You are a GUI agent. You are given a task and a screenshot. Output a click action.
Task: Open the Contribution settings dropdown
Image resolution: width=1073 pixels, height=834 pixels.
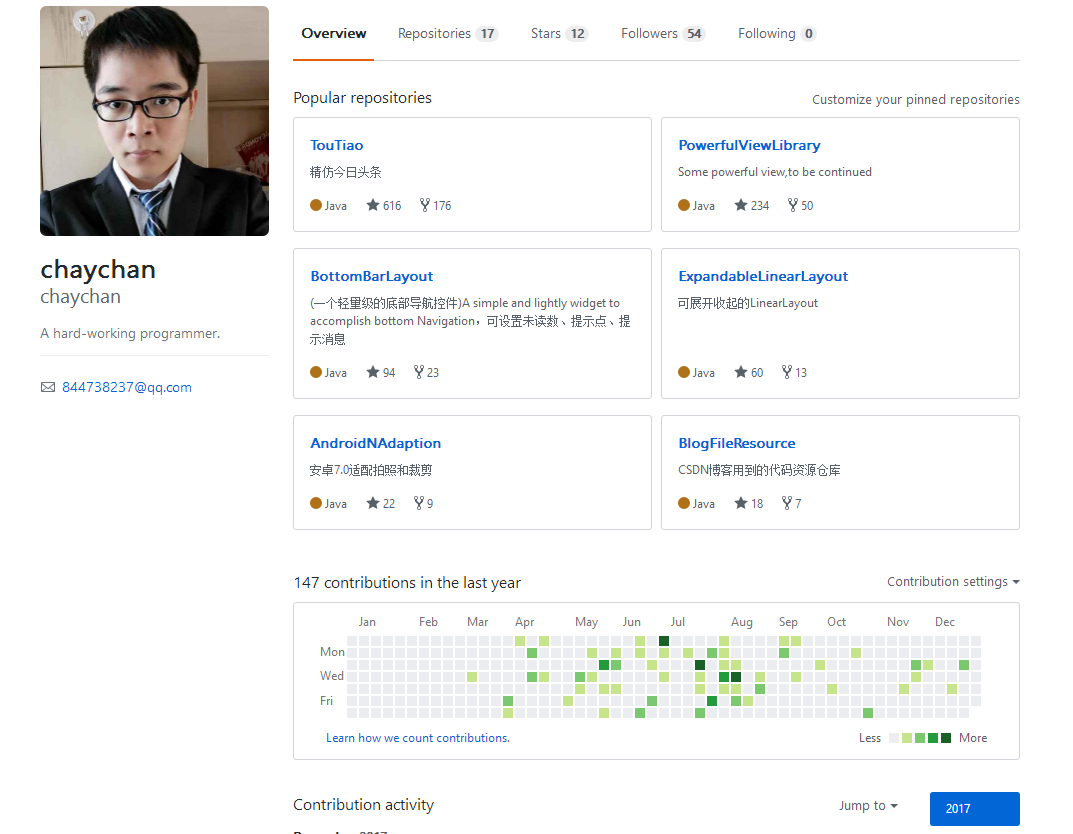[953, 582]
